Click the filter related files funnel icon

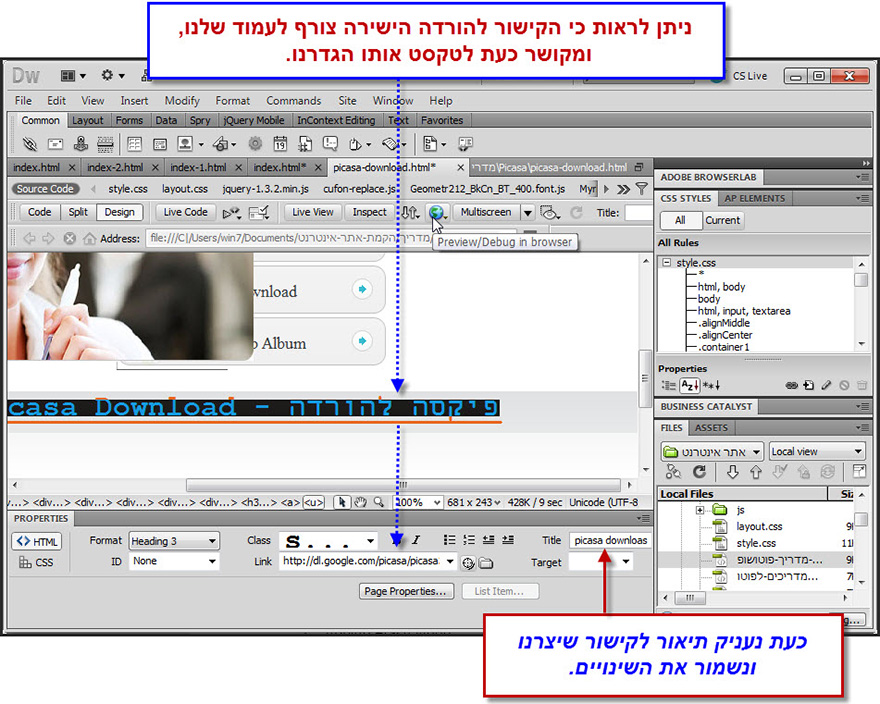coord(641,189)
